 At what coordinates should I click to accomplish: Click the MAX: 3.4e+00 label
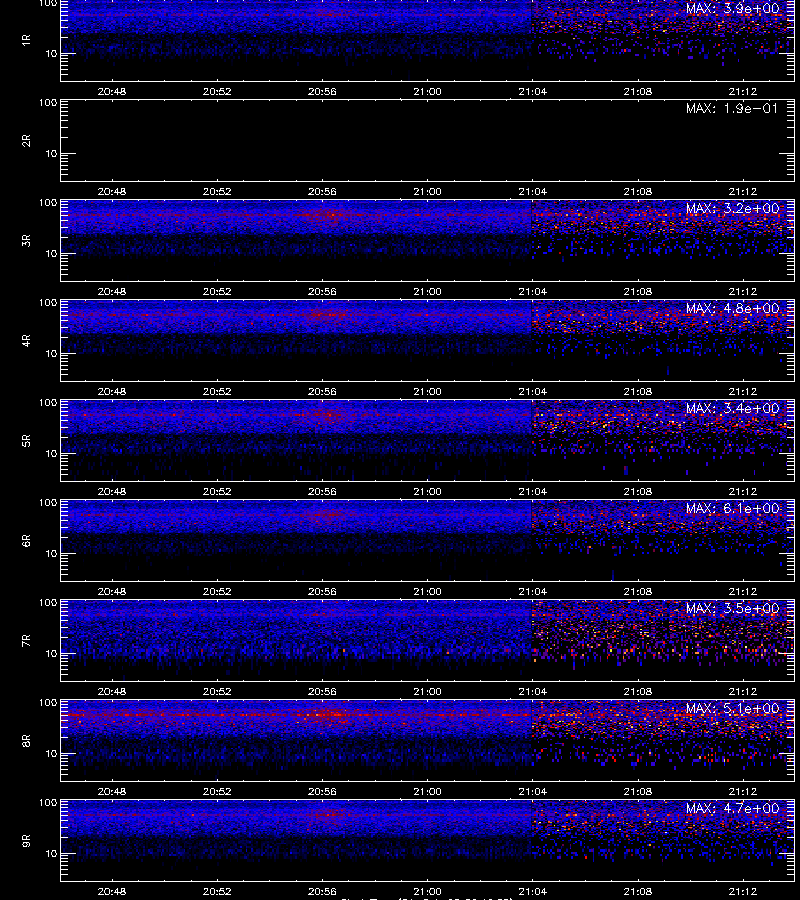pyautogui.click(x=732, y=409)
